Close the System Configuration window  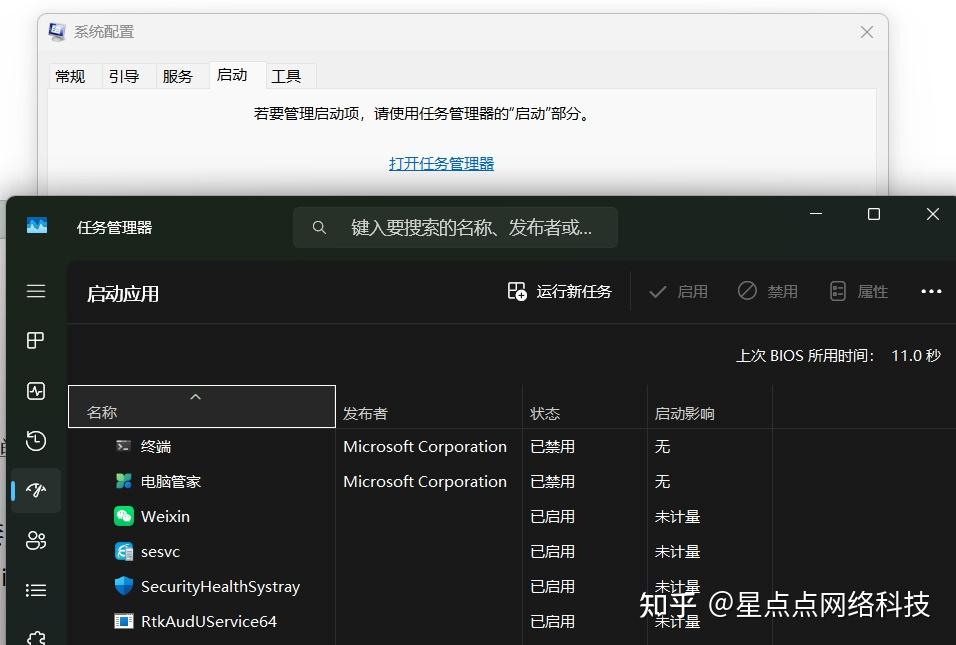point(866,32)
